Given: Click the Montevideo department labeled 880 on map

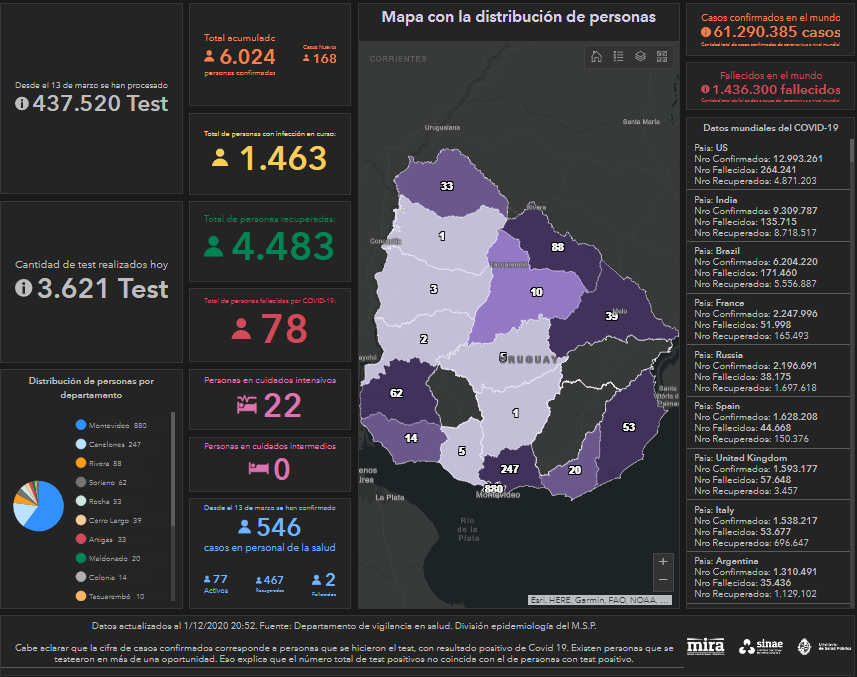Looking at the screenshot, I should point(493,489).
